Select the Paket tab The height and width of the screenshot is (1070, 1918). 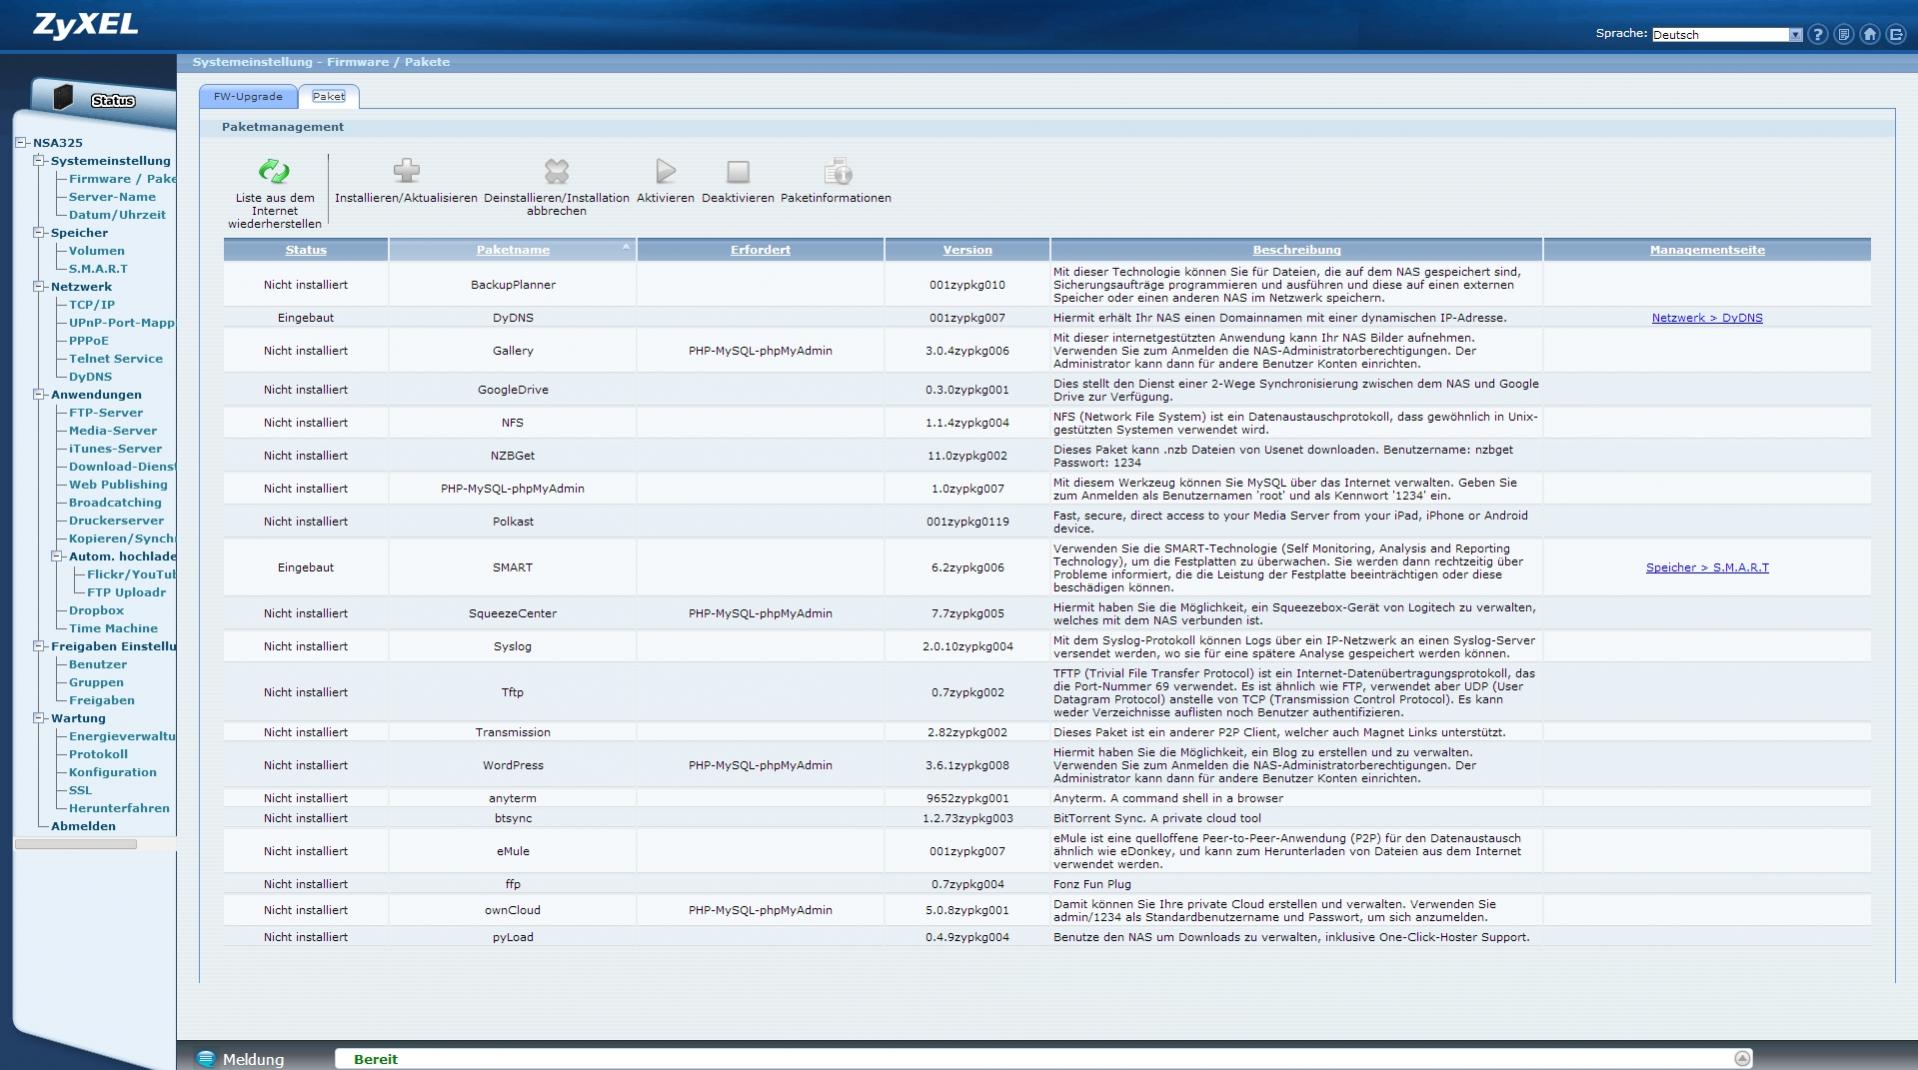coord(328,96)
